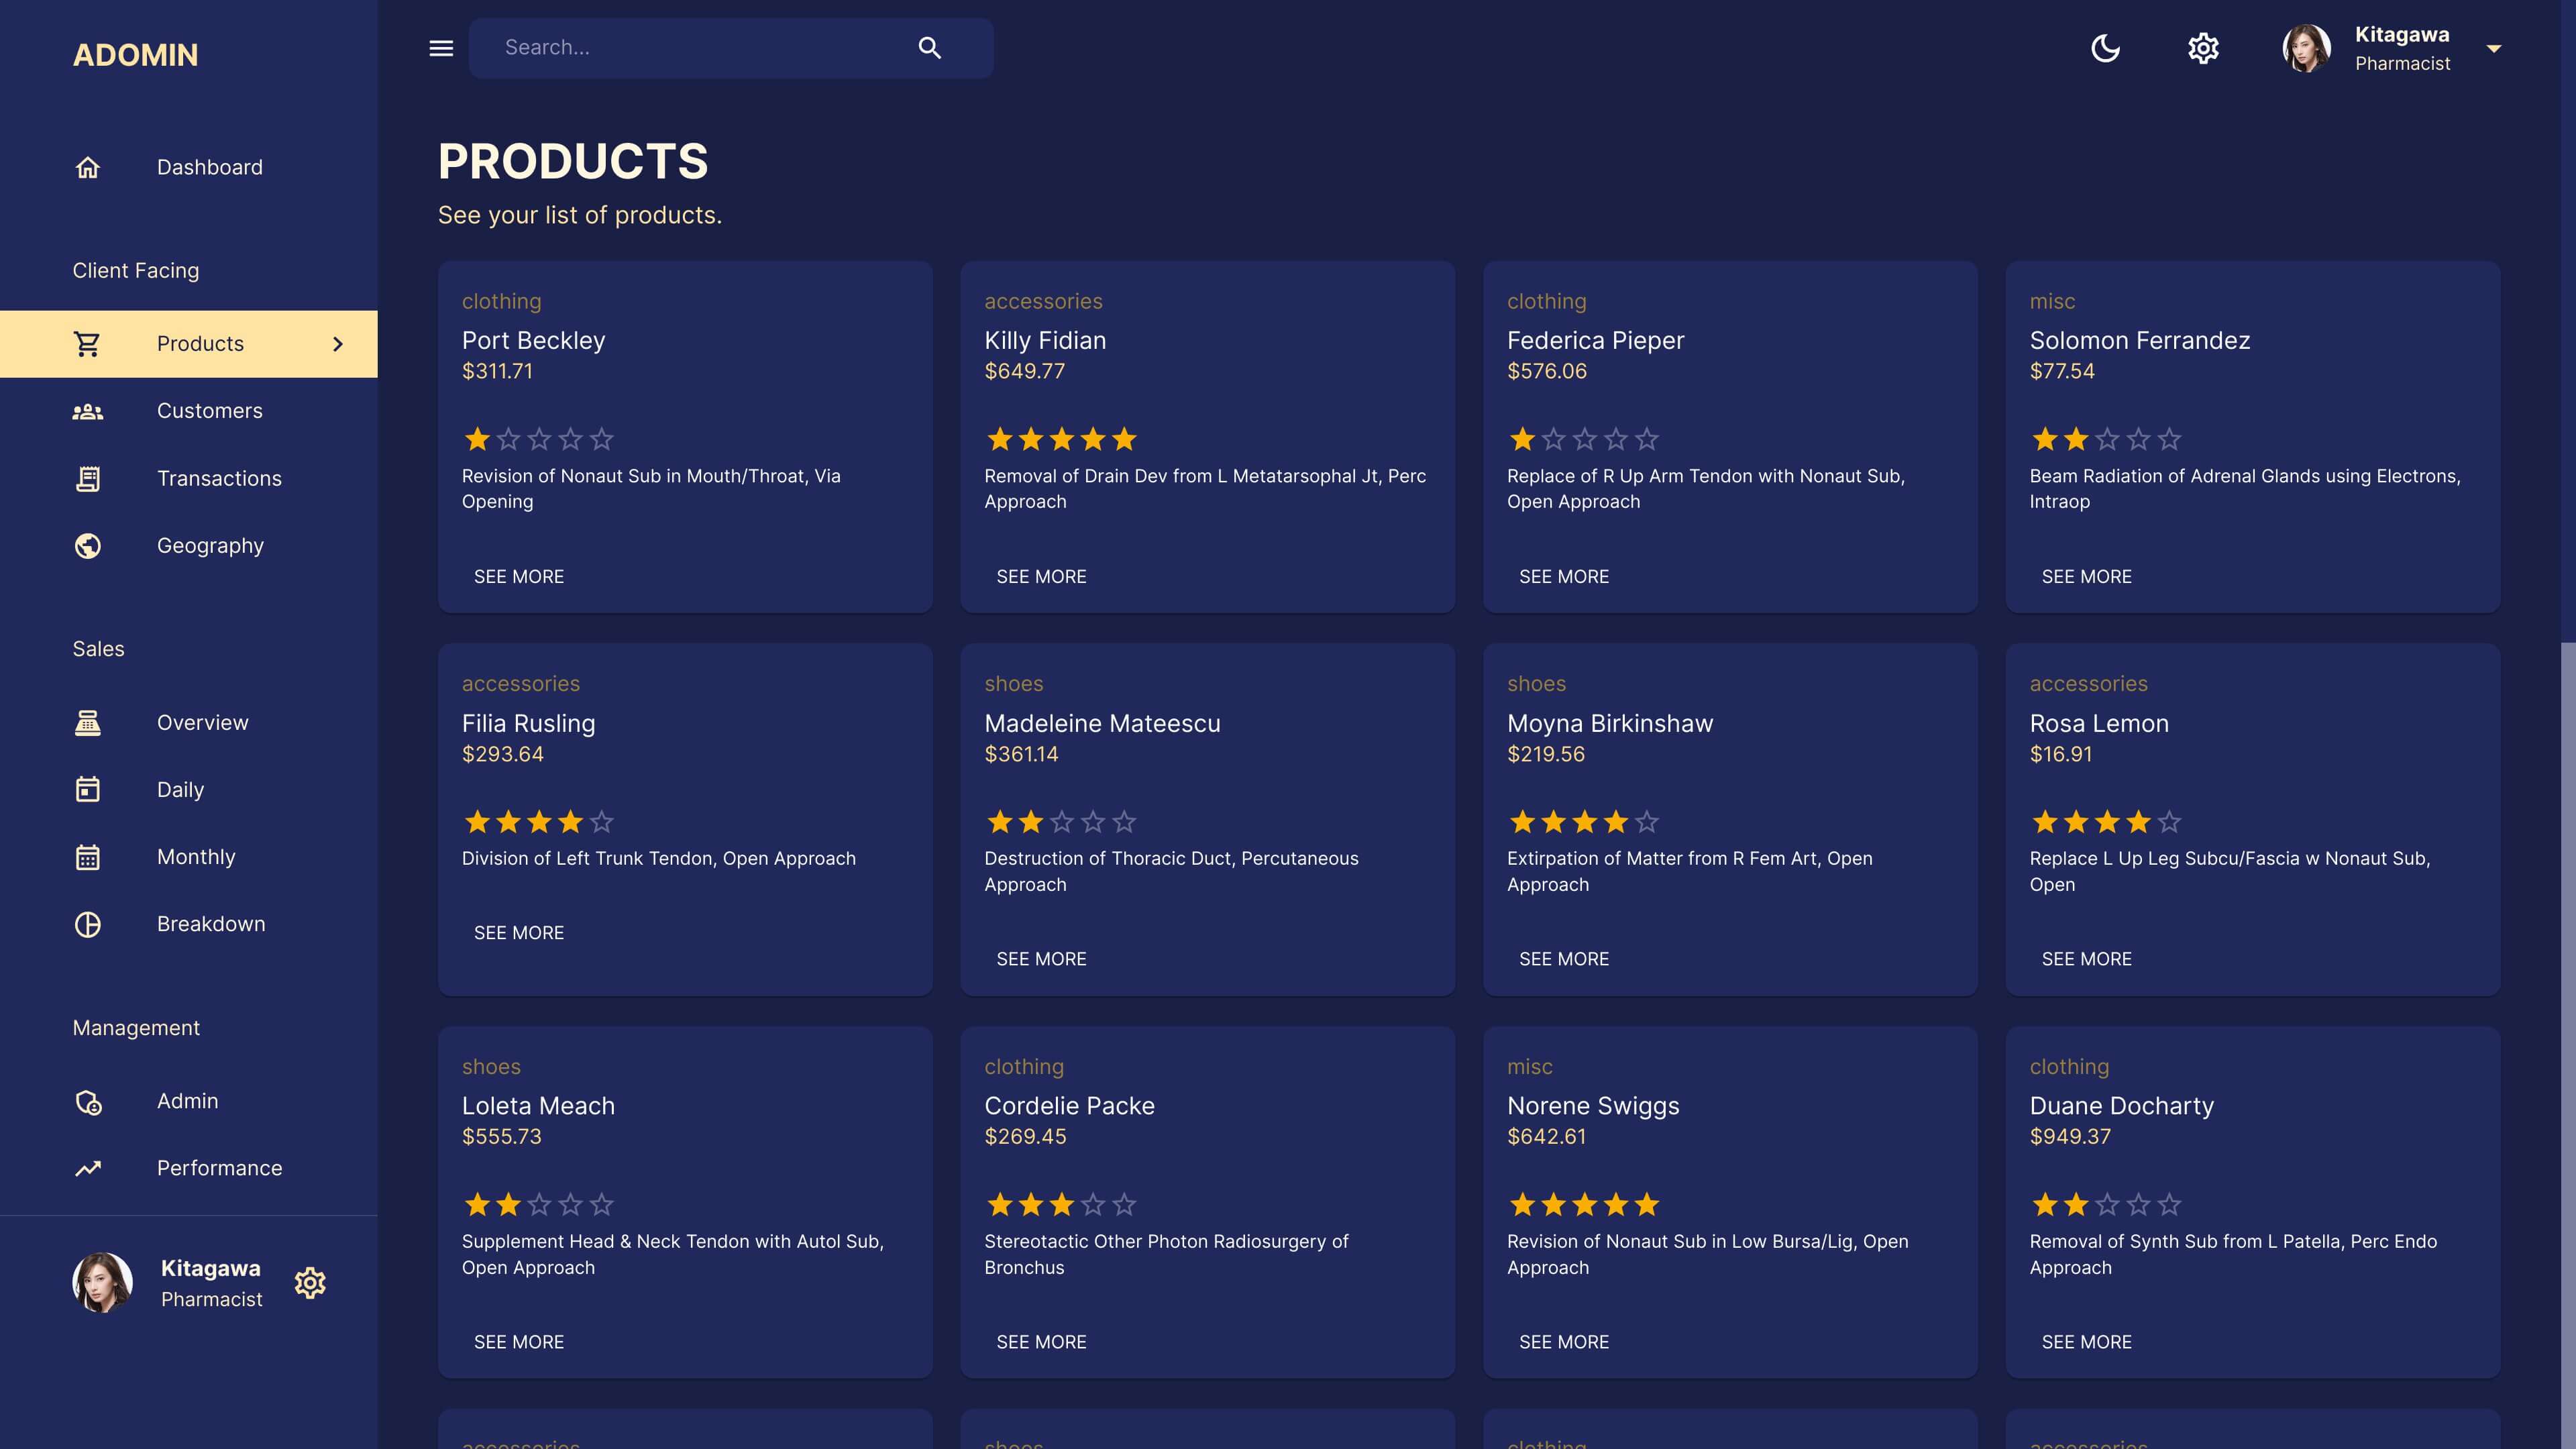Open Customers page
Viewport: 2576px width, 1449px height.
[189, 411]
